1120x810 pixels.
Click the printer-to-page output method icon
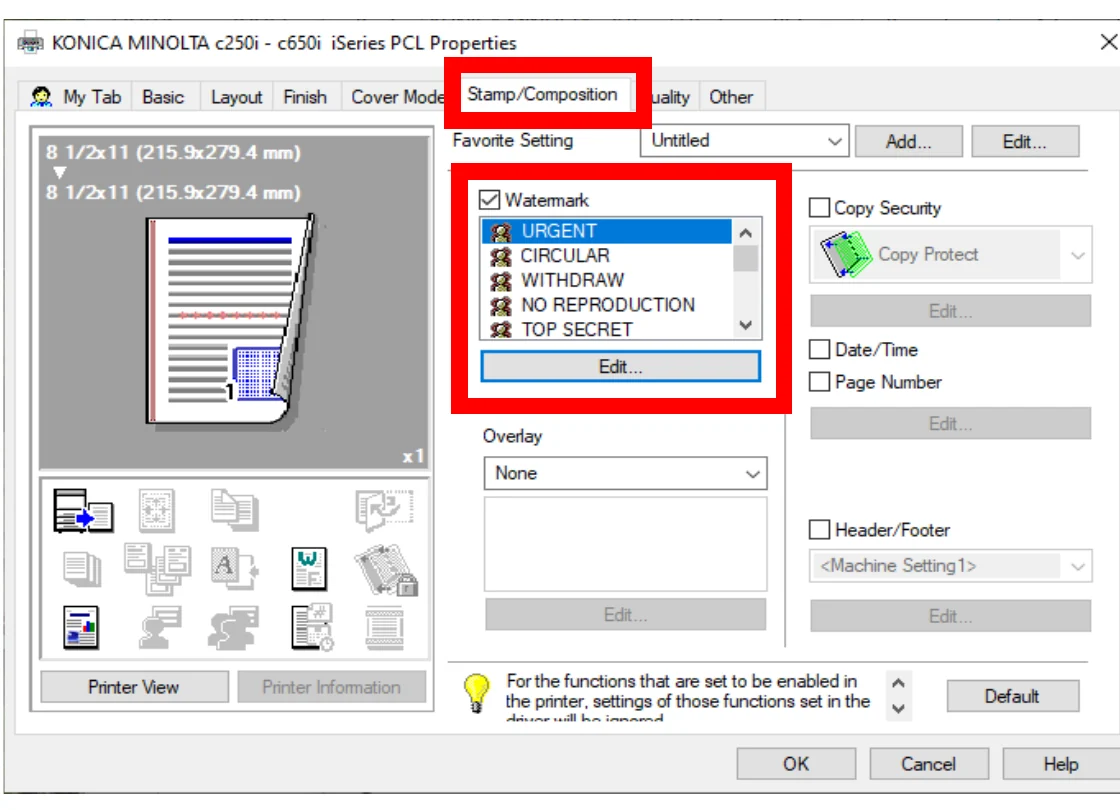click(x=83, y=510)
